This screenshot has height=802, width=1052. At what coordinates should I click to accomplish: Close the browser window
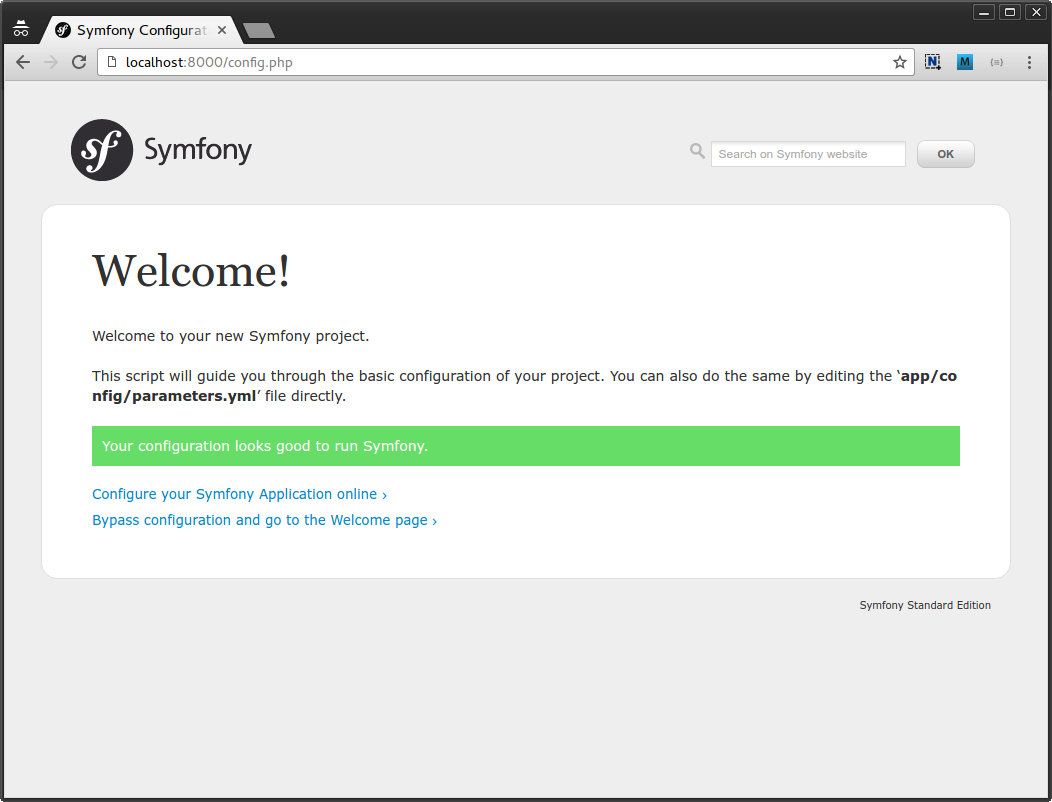click(x=1036, y=12)
